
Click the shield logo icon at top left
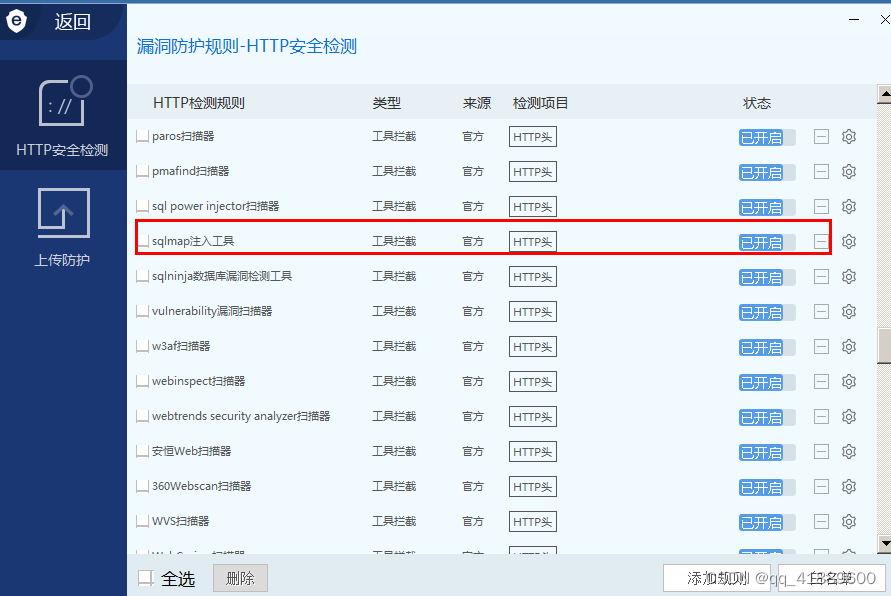point(16,22)
